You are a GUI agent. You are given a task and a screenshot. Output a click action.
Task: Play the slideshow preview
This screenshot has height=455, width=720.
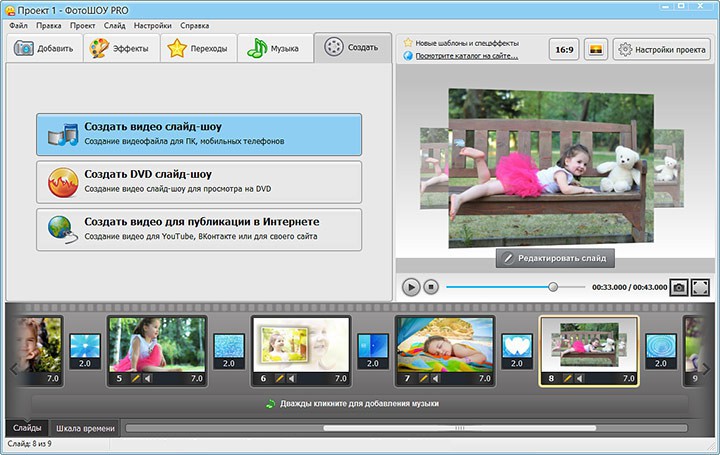pos(411,287)
